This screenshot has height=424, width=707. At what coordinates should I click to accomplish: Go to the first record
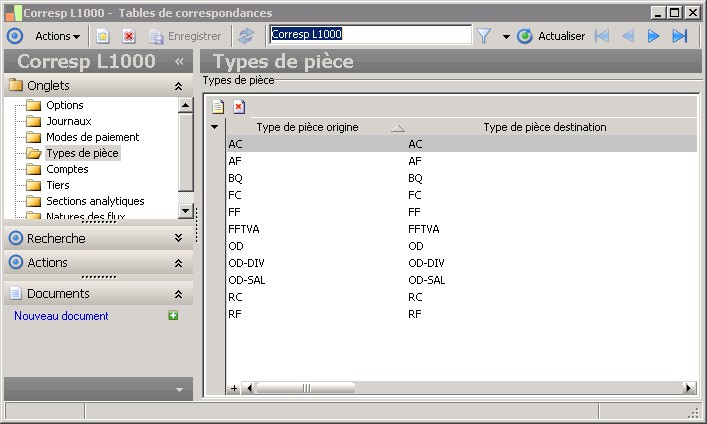click(x=602, y=36)
